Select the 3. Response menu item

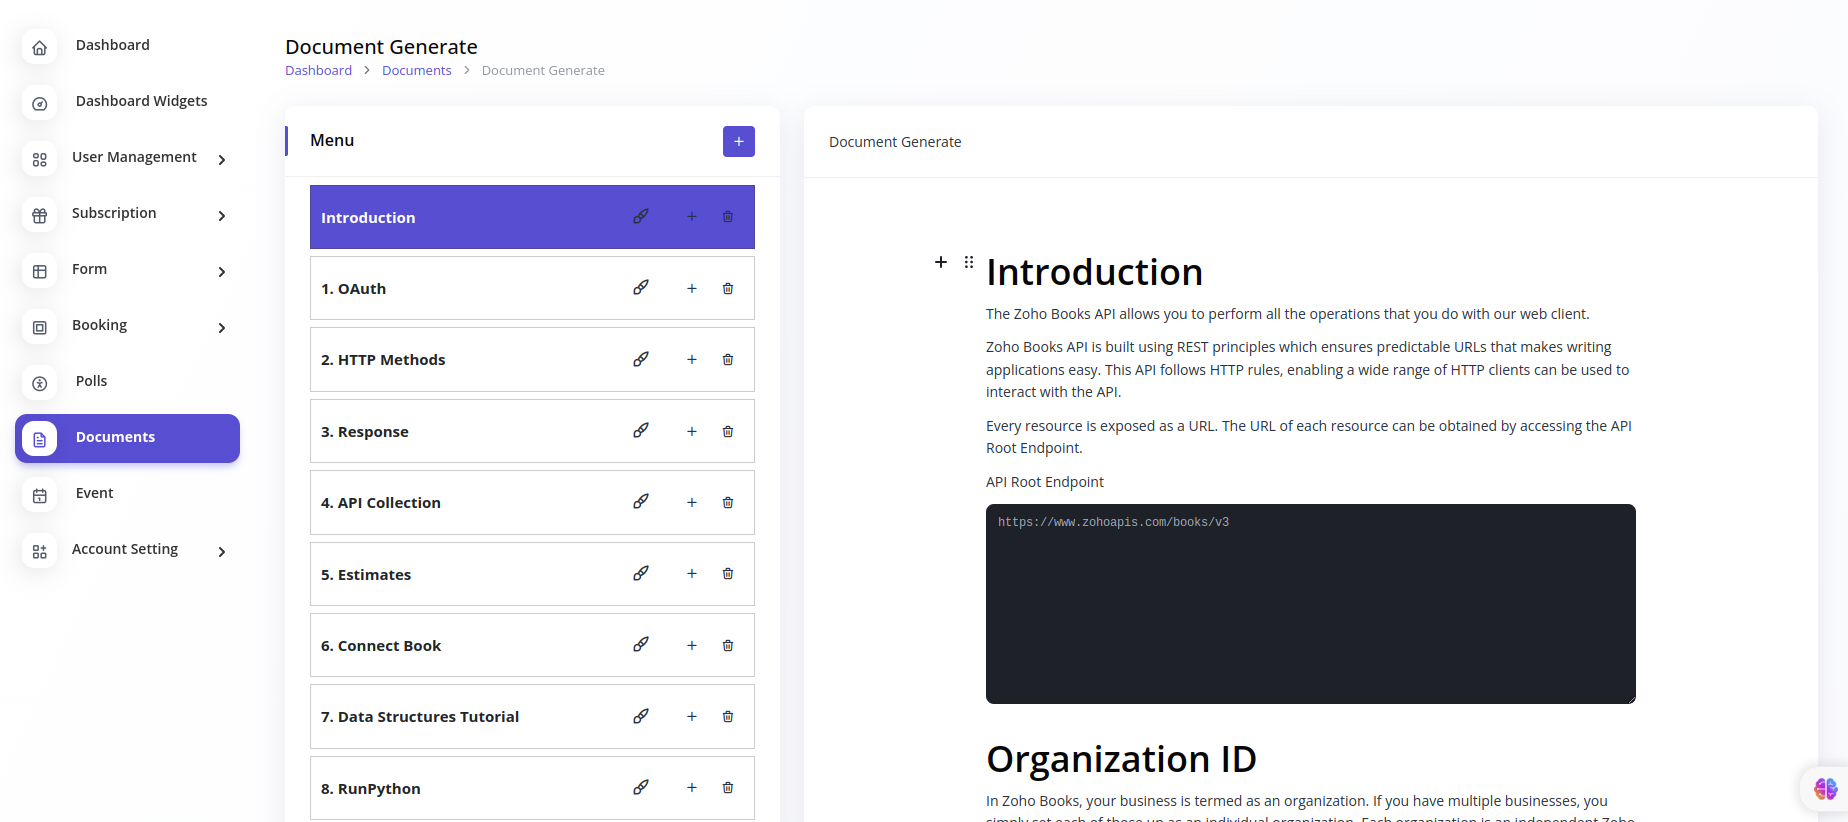[532, 431]
